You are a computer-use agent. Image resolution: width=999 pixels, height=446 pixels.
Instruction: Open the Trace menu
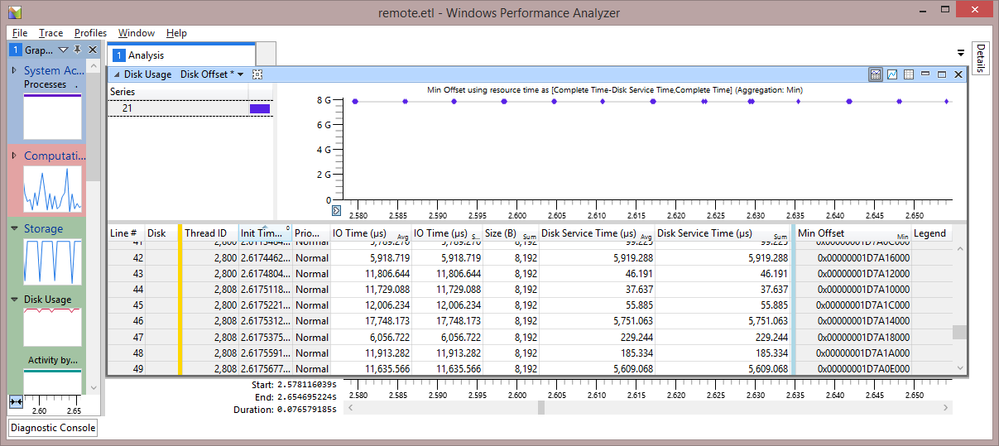50,33
